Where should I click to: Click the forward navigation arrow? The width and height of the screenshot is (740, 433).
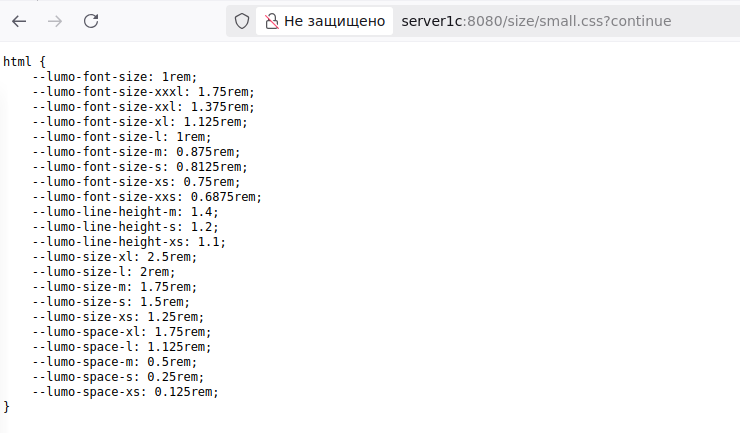click(x=55, y=21)
